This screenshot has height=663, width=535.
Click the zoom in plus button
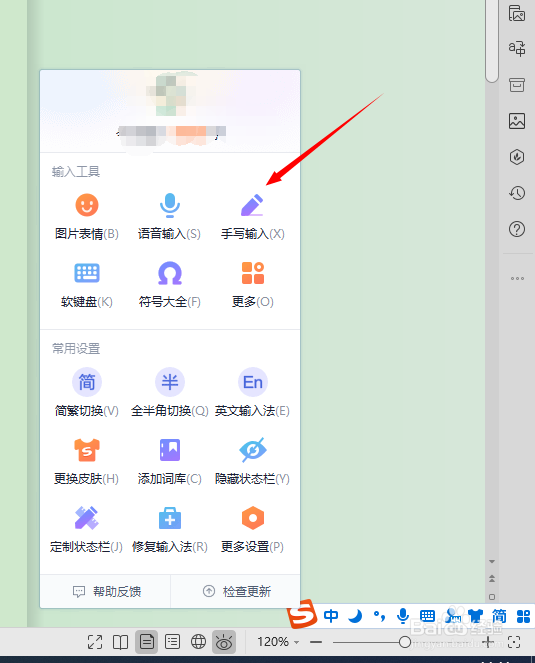(488, 642)
